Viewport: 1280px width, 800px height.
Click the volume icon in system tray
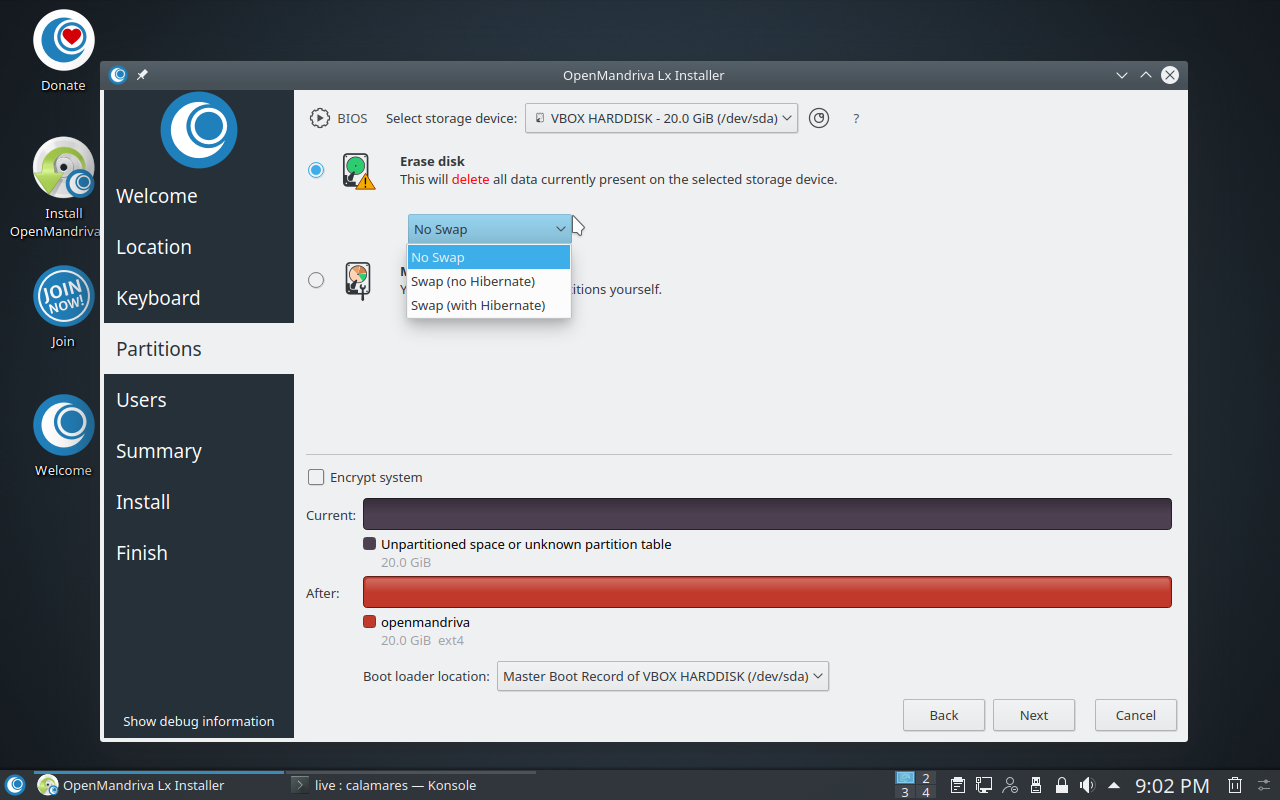click(1087, 785)
